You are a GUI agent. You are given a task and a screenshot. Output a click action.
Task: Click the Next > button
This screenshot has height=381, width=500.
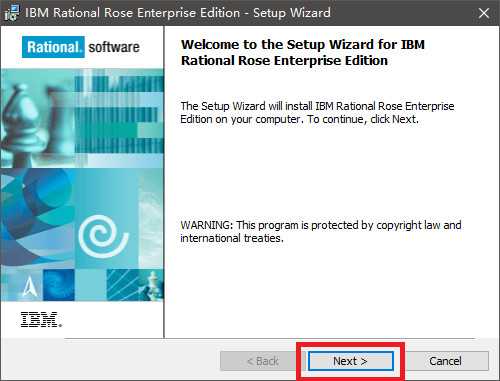350,361
